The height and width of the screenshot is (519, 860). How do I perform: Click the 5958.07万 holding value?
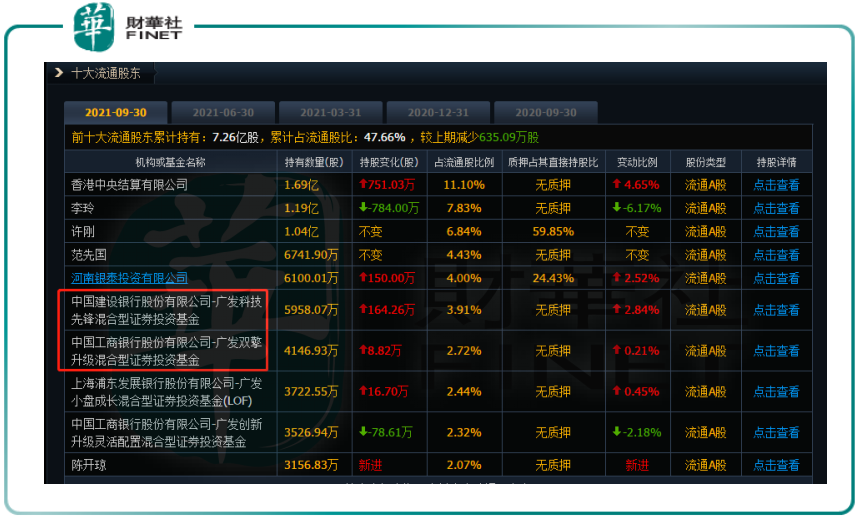coord(311,310)
